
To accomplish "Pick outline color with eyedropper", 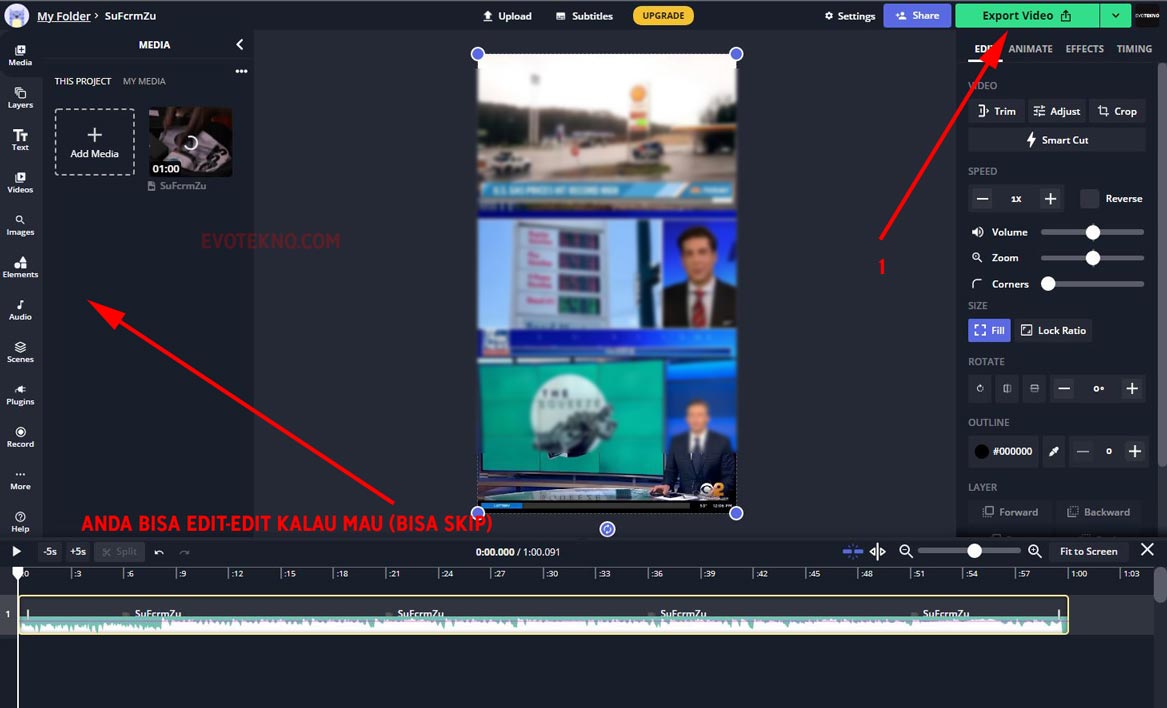I will 1053,452.
